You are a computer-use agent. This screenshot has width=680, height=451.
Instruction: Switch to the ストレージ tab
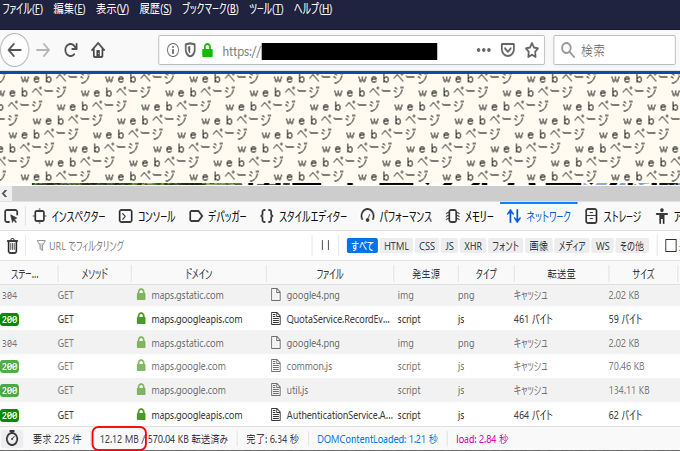pyautogui.click(x=613, y=216)
